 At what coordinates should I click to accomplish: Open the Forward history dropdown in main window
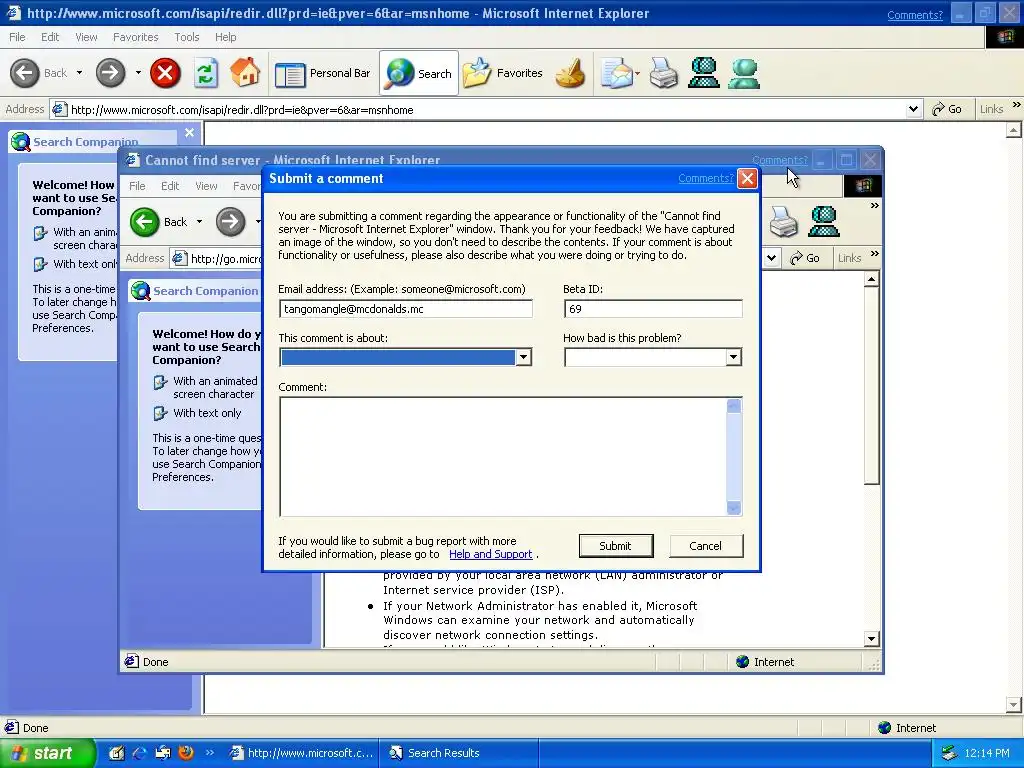138,73
